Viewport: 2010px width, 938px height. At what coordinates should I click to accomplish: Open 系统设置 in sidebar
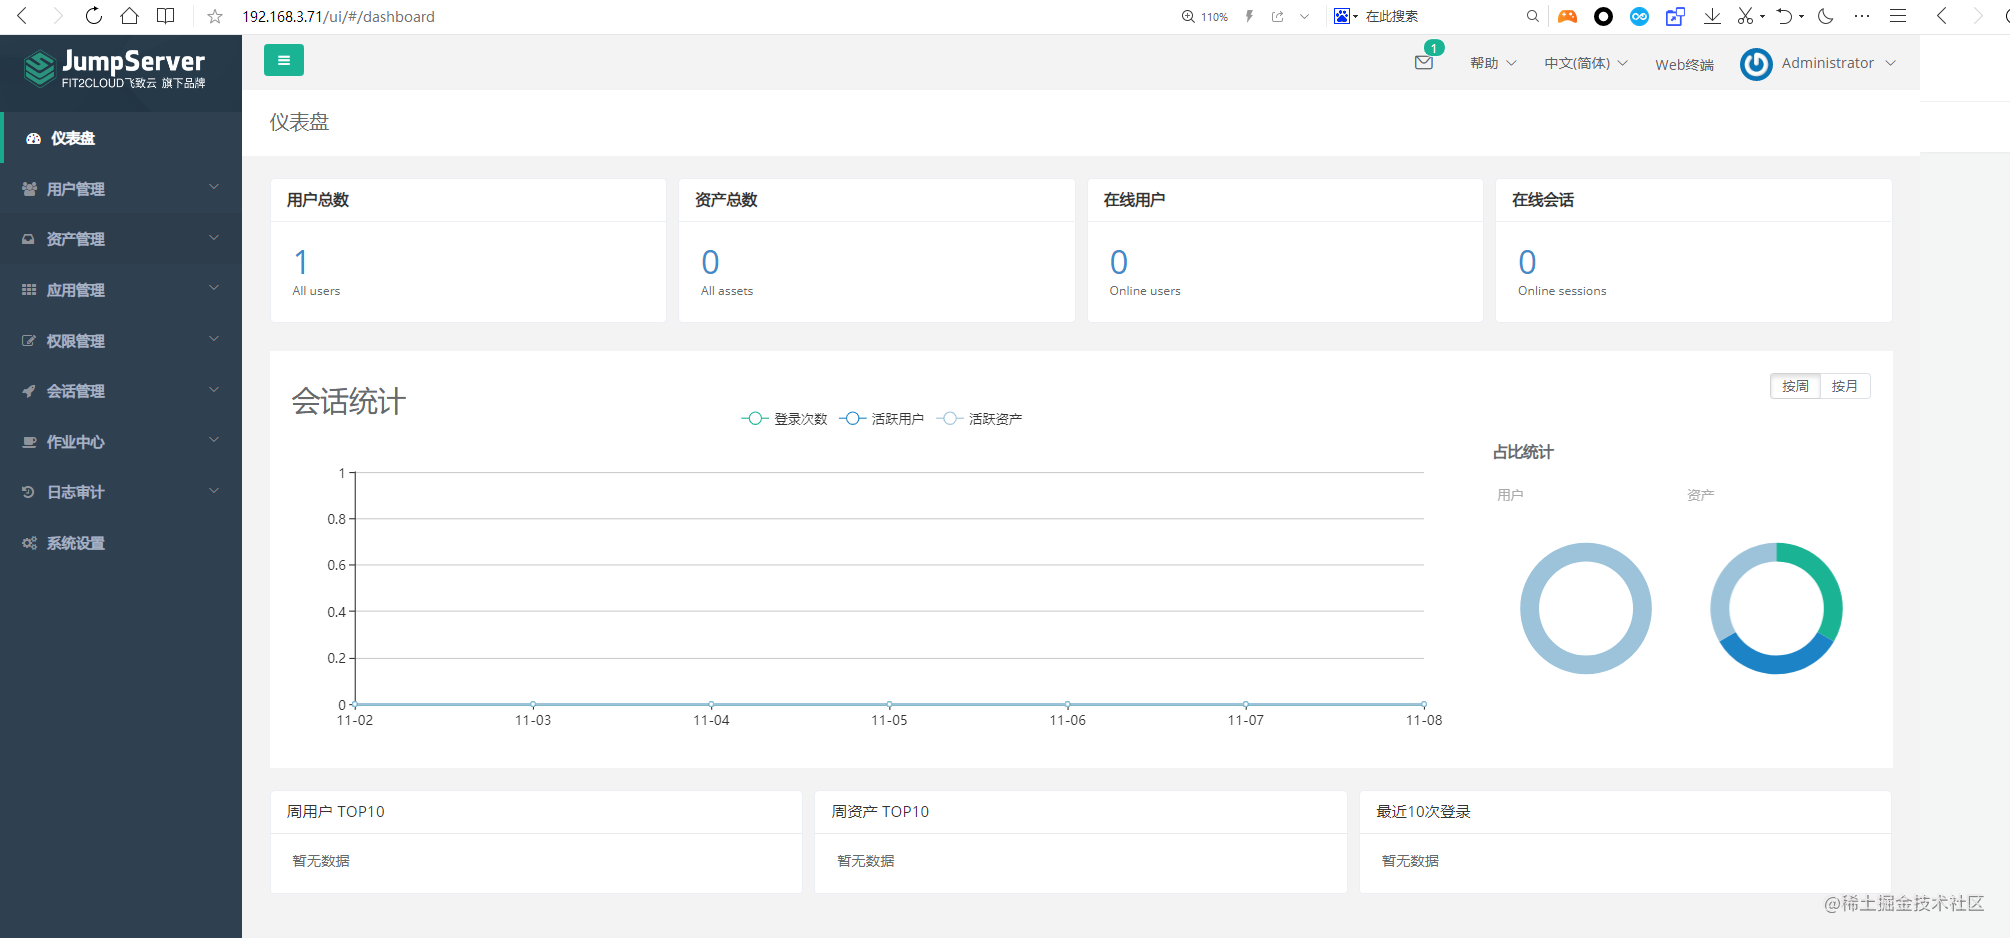121,543
